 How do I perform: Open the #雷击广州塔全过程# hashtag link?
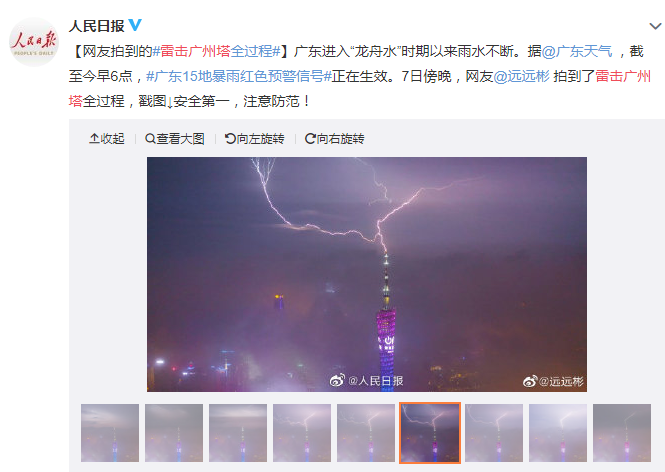(216, 51)
